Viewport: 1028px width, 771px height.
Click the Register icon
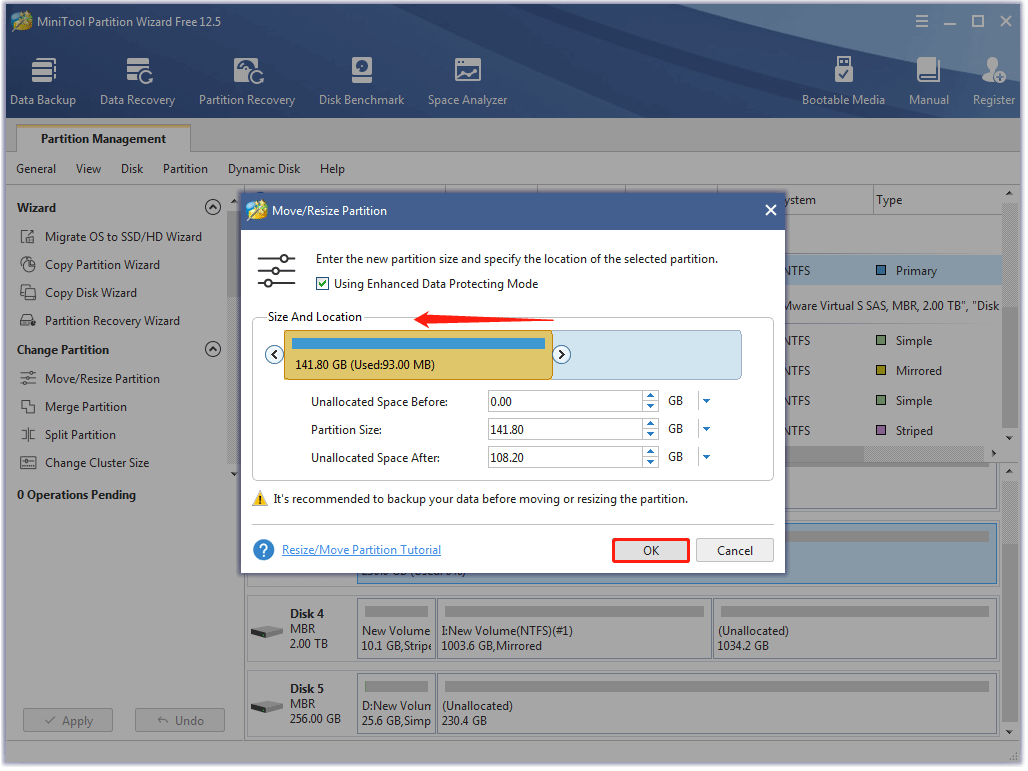coord(993,70)
